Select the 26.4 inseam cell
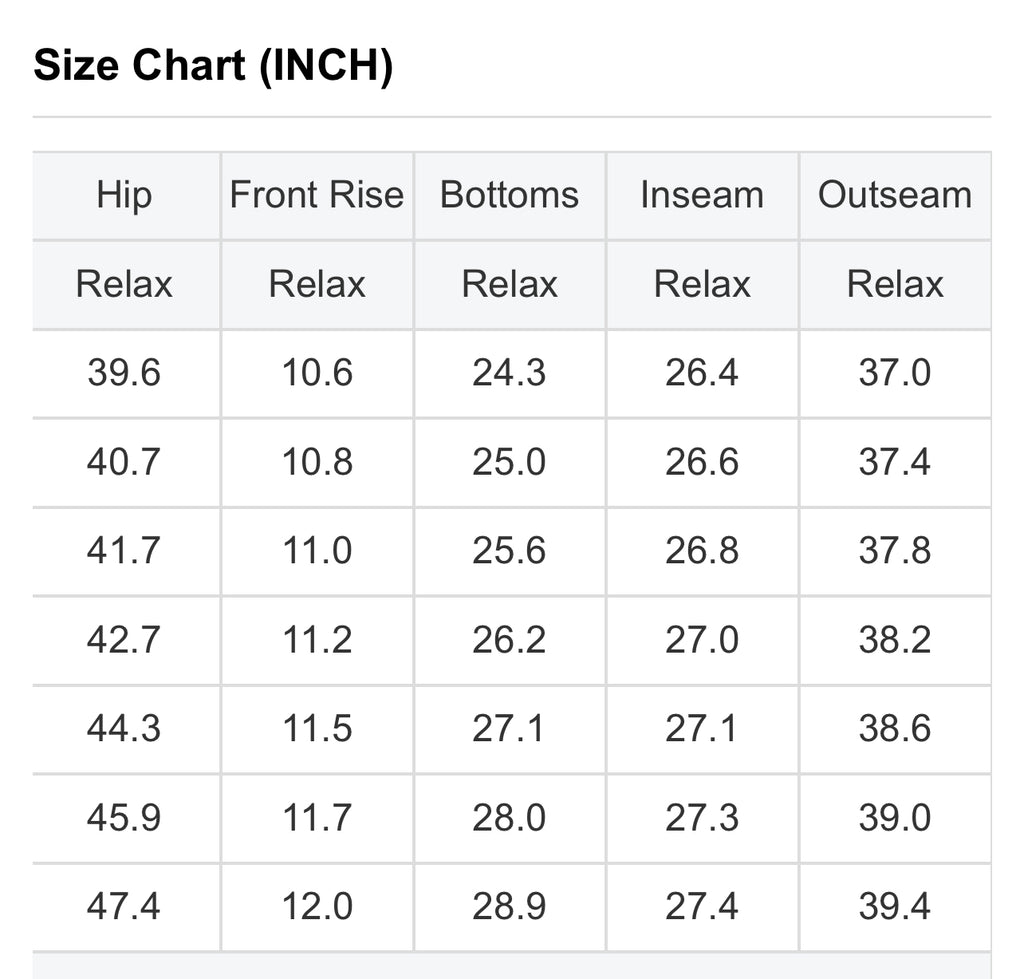The height and width of the screenshot is (979, 1024). click(702, 373)
